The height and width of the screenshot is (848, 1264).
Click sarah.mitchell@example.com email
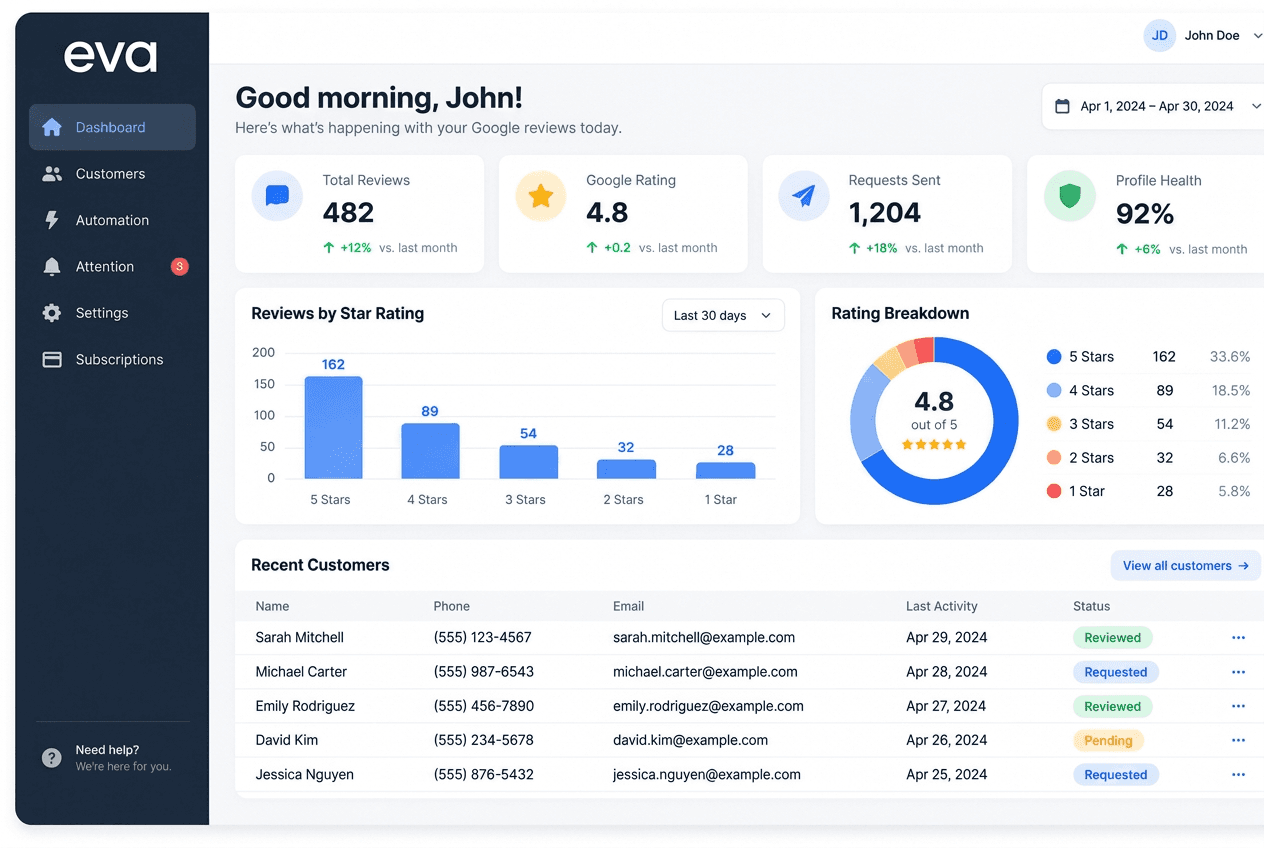[704, 637]
